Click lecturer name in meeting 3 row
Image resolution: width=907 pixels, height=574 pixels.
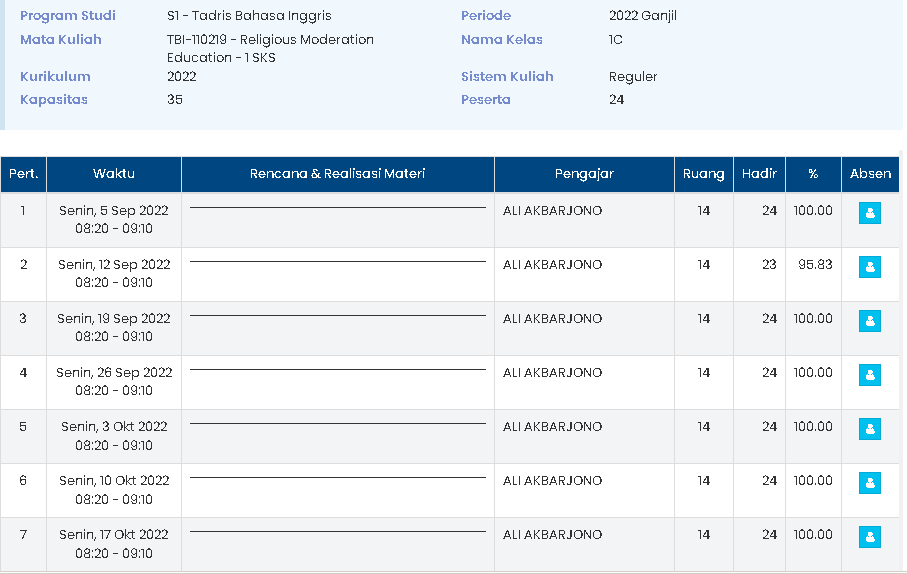click(x=552, y=319)
